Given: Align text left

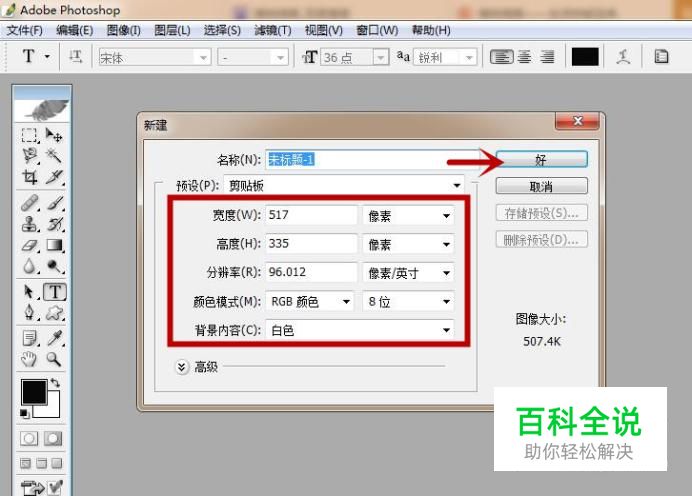Looking at the screenshot, I should [x=502, y=57].
